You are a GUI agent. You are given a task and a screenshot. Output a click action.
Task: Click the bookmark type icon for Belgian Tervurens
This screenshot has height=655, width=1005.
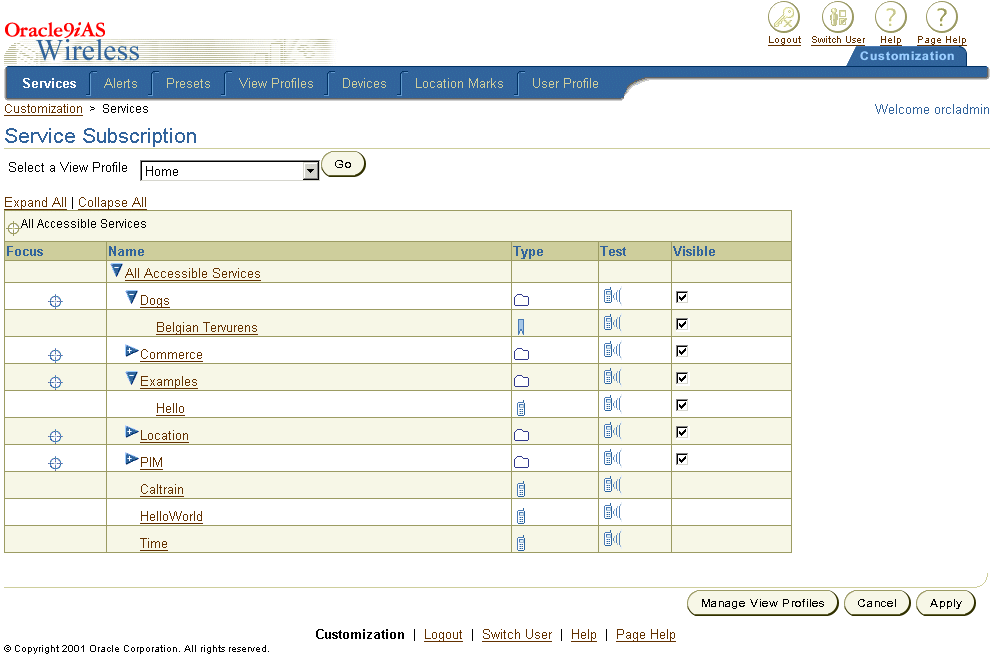521,327
